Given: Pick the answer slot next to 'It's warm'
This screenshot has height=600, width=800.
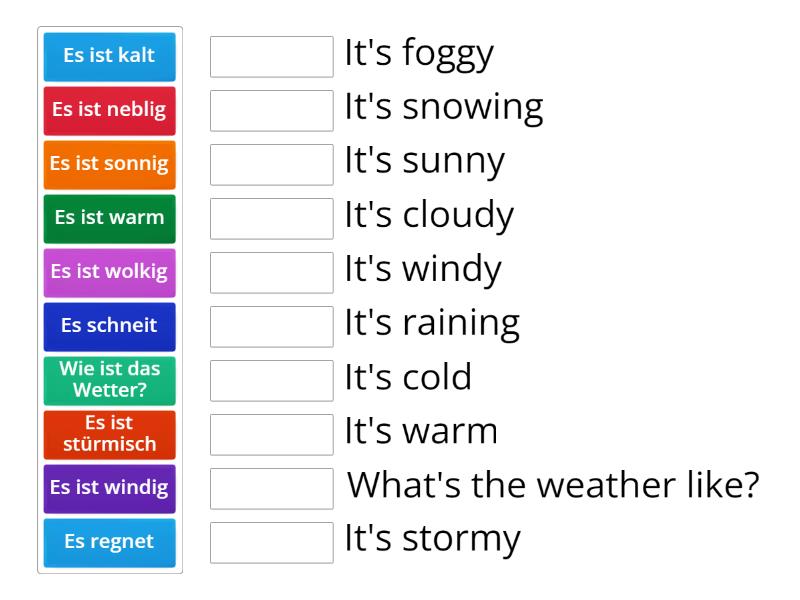Looking at the screenshot, I should point(272,435).
